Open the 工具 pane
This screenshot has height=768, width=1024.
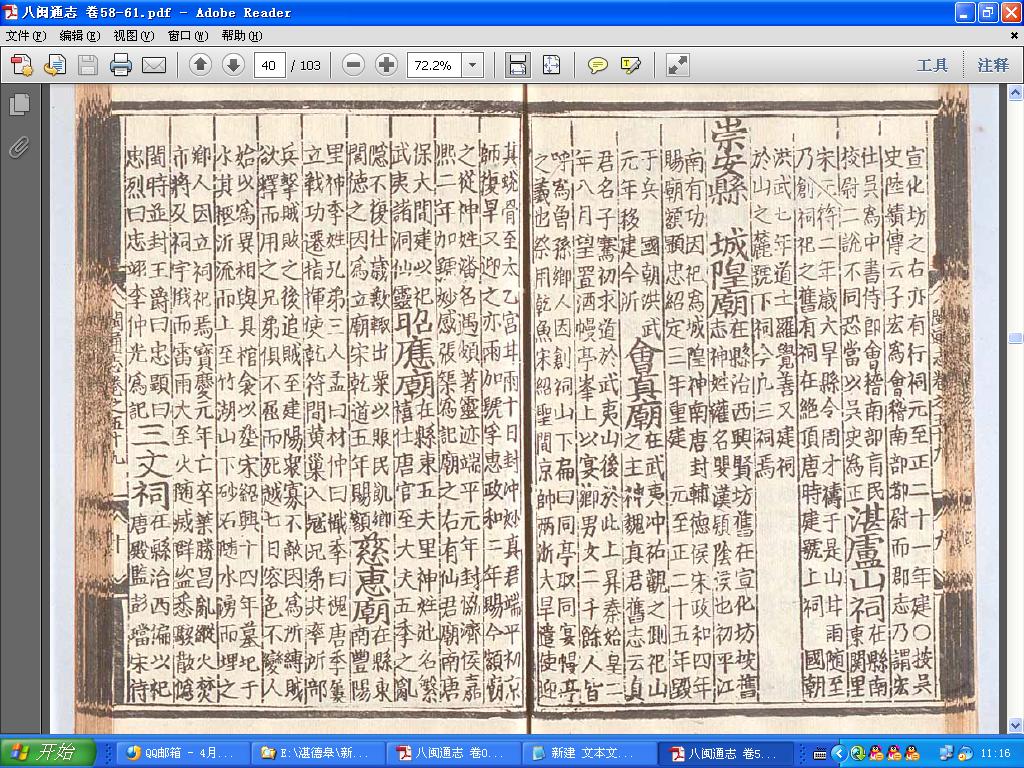pos(931,65)
